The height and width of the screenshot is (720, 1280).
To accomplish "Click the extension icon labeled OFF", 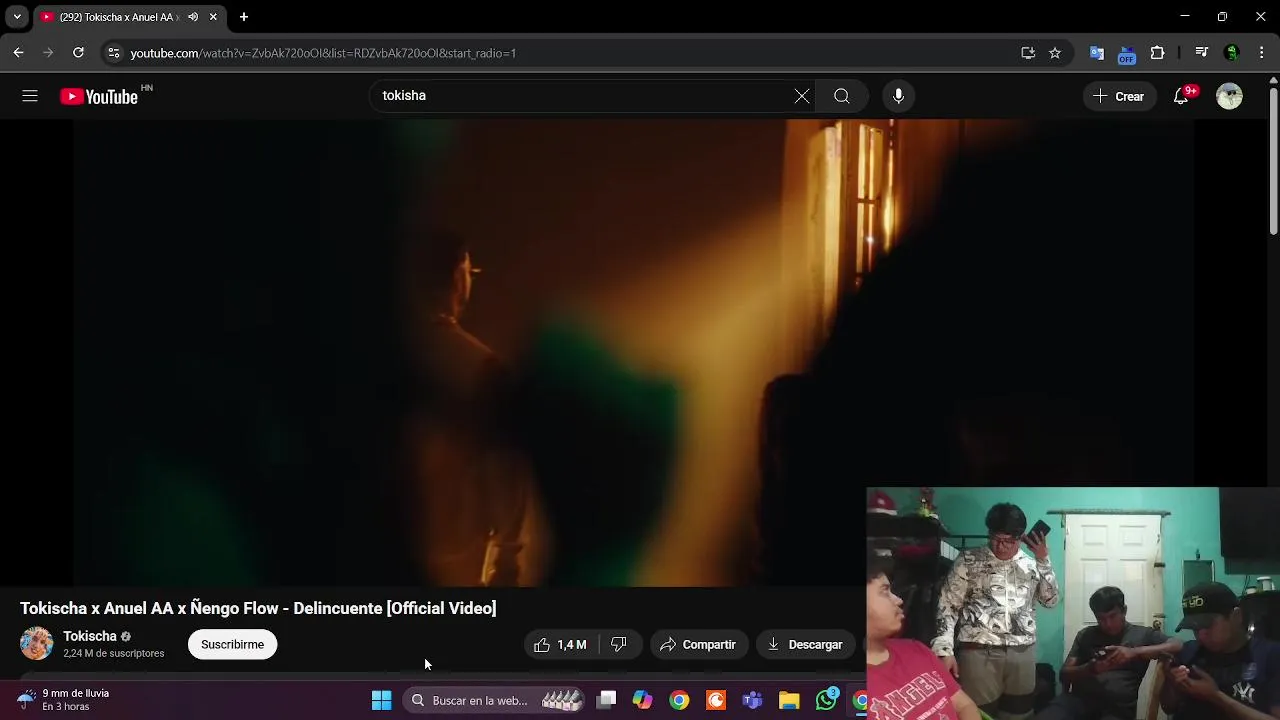I will (x=1127, y=54).
